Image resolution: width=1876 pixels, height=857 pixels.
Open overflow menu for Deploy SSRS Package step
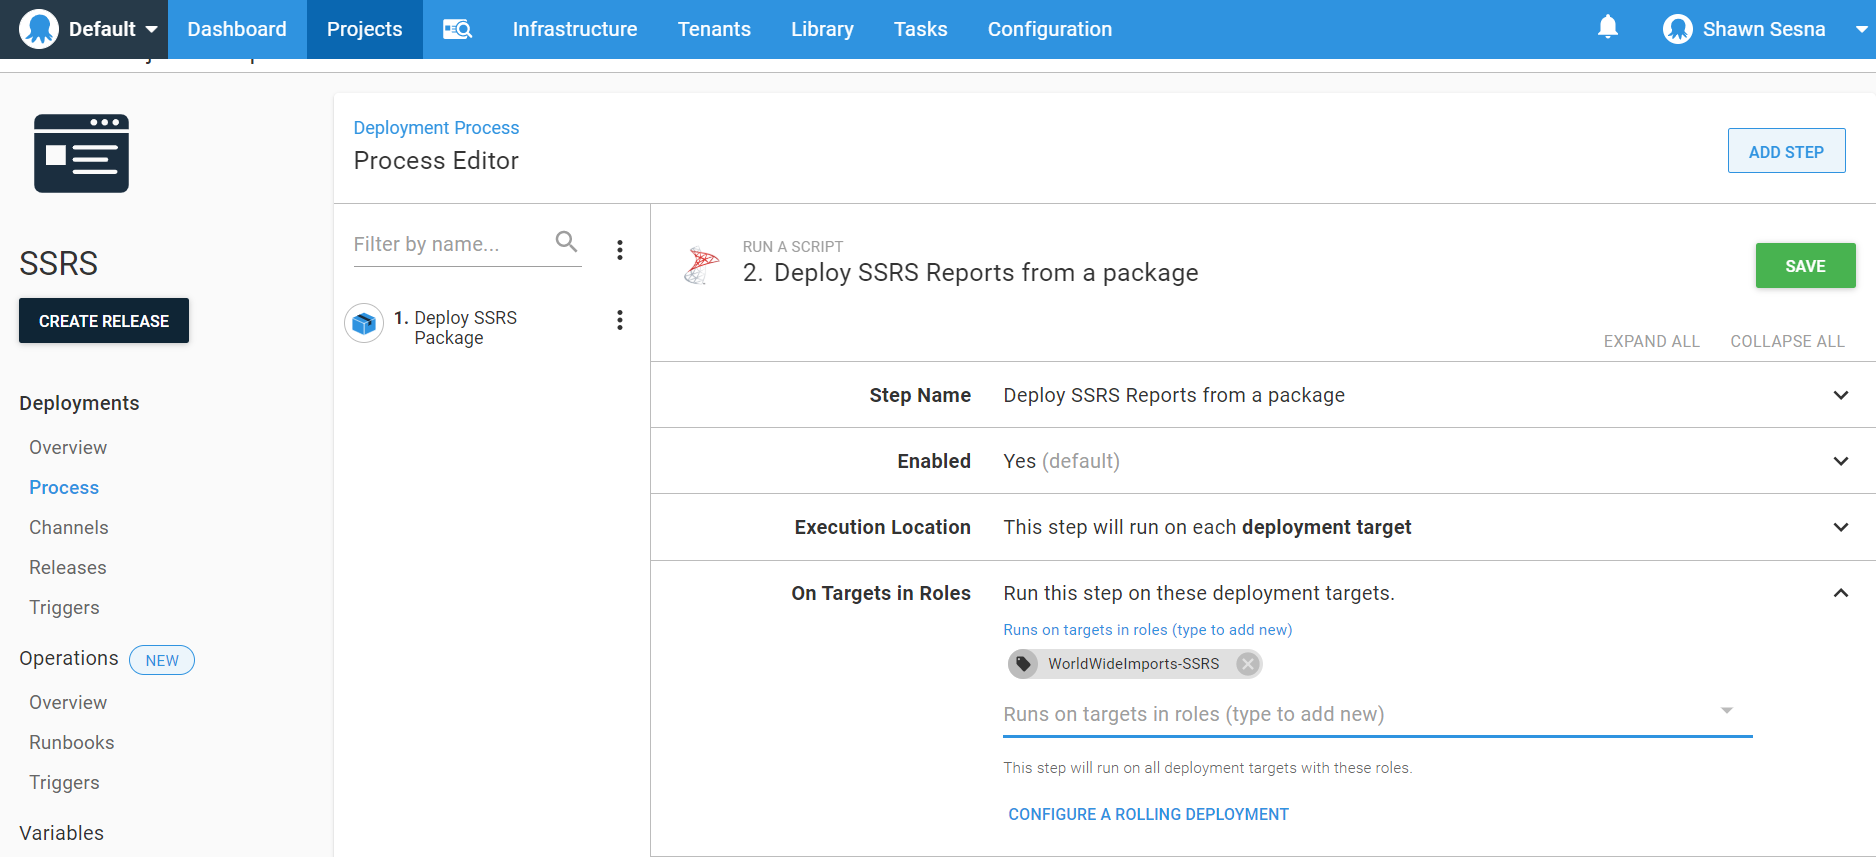pyautogui.click(x=620, y=320)
